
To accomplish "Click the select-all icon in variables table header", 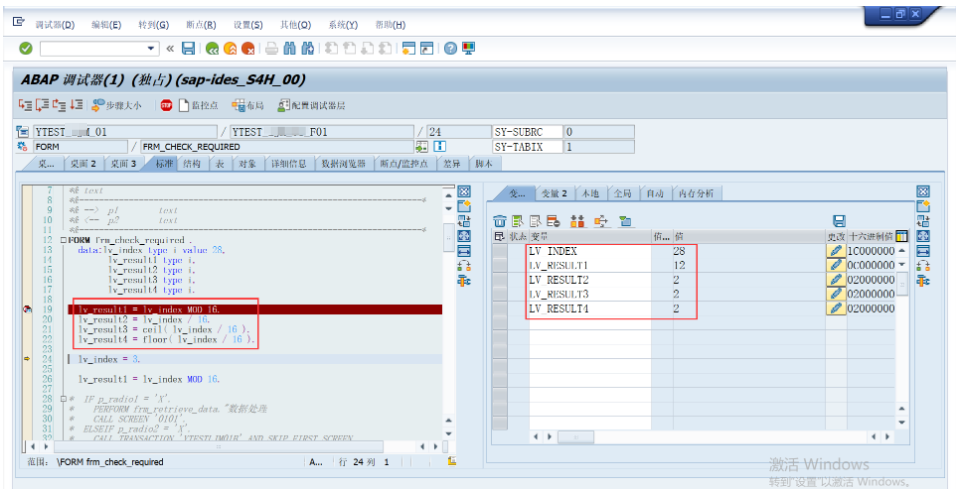I will (x=499, y=236).
